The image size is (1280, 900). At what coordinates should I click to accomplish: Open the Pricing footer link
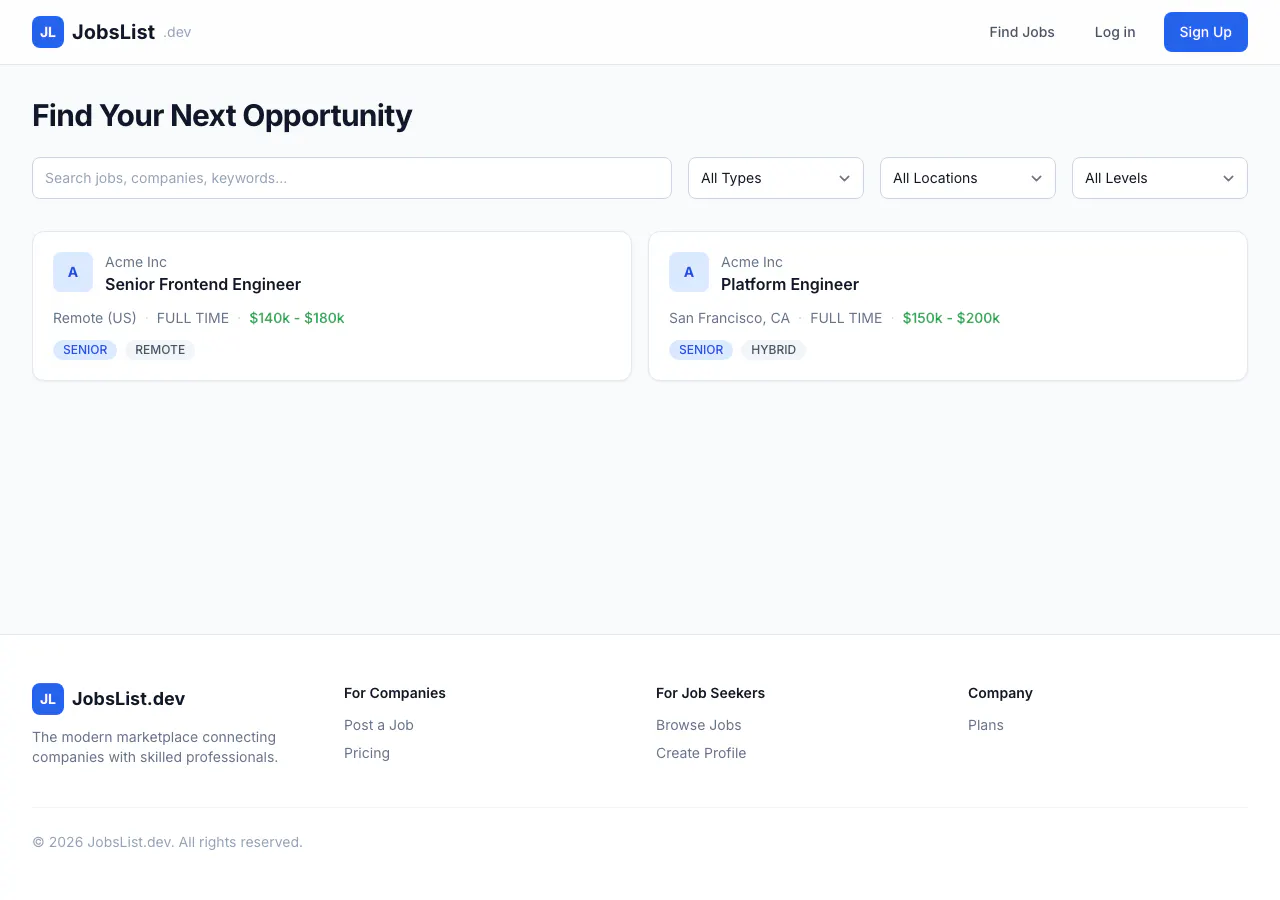pos(367,753)
